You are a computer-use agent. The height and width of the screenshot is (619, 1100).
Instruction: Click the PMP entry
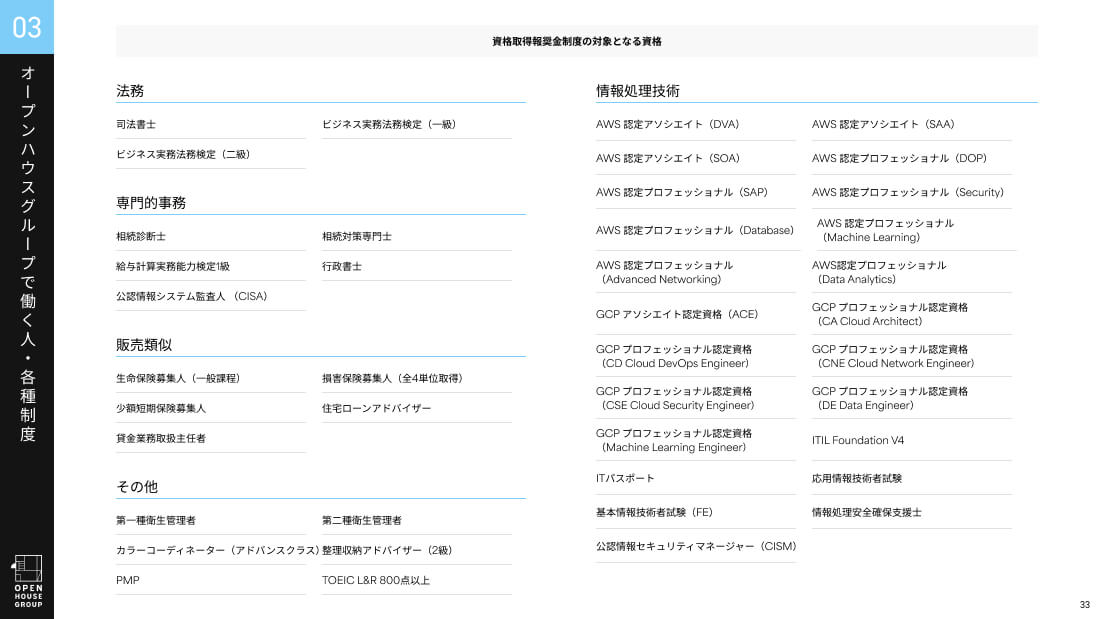click(x=128, y=580)
